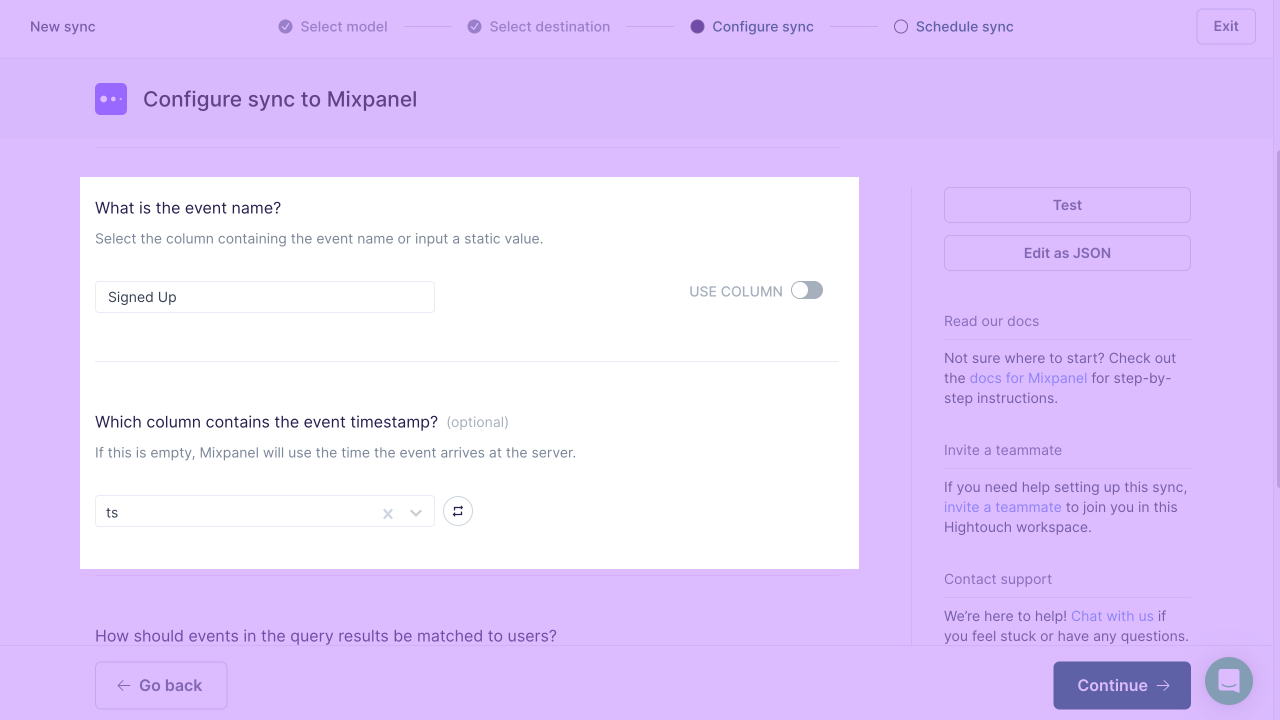Viewport: 1280px width, 720px height.
Task: Open the chat support bubble
Action: [x=1229, y=681]
